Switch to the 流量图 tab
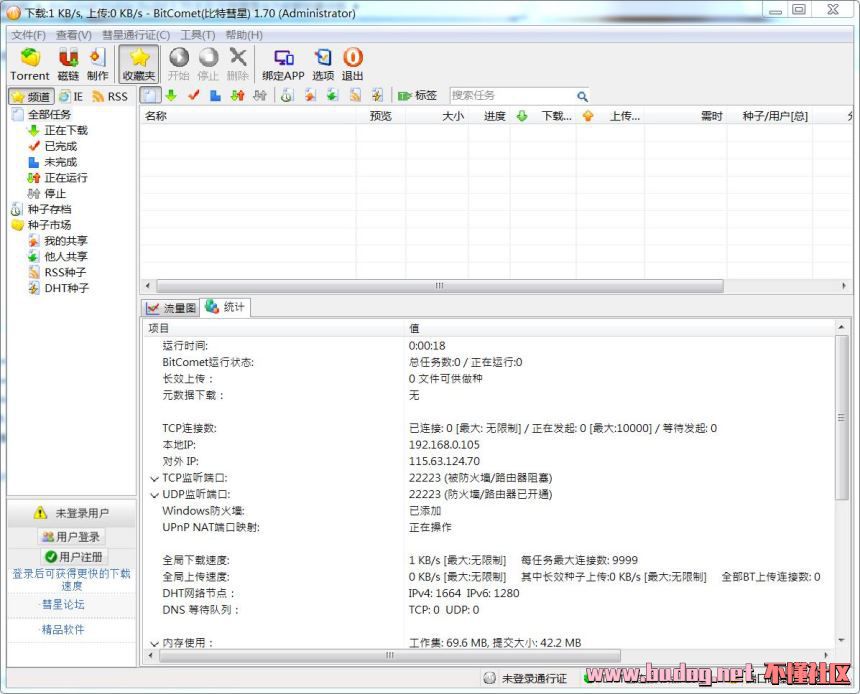 tap(171, 308)
